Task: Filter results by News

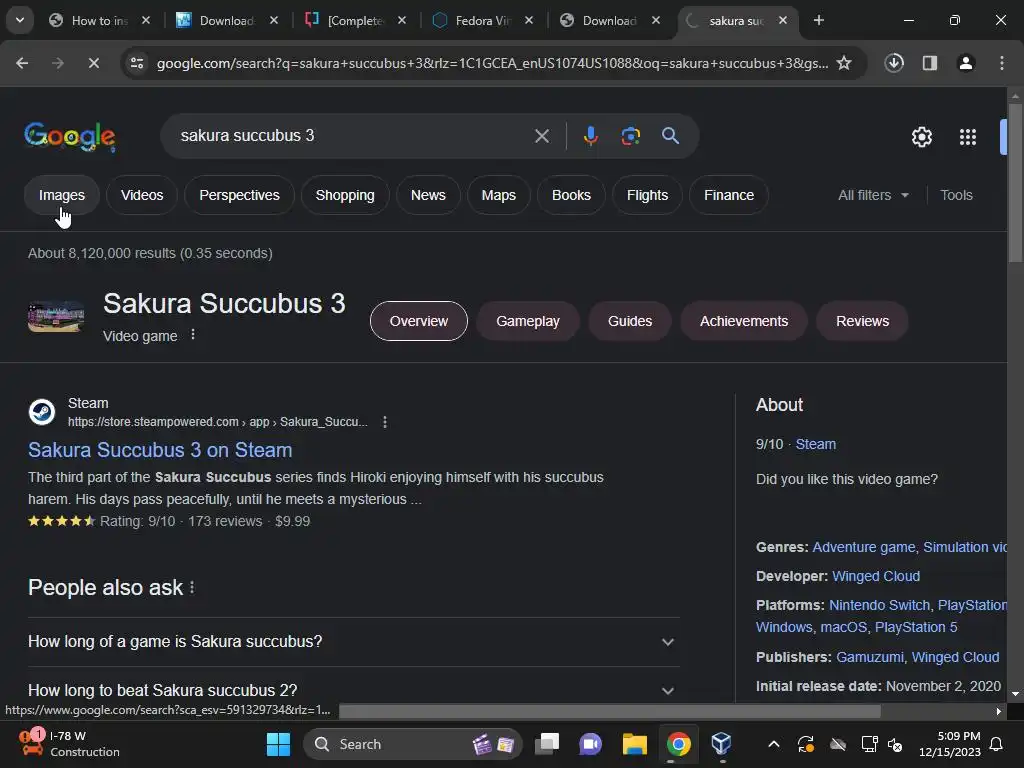Action: pyautogui.click(x=428, y=195)
